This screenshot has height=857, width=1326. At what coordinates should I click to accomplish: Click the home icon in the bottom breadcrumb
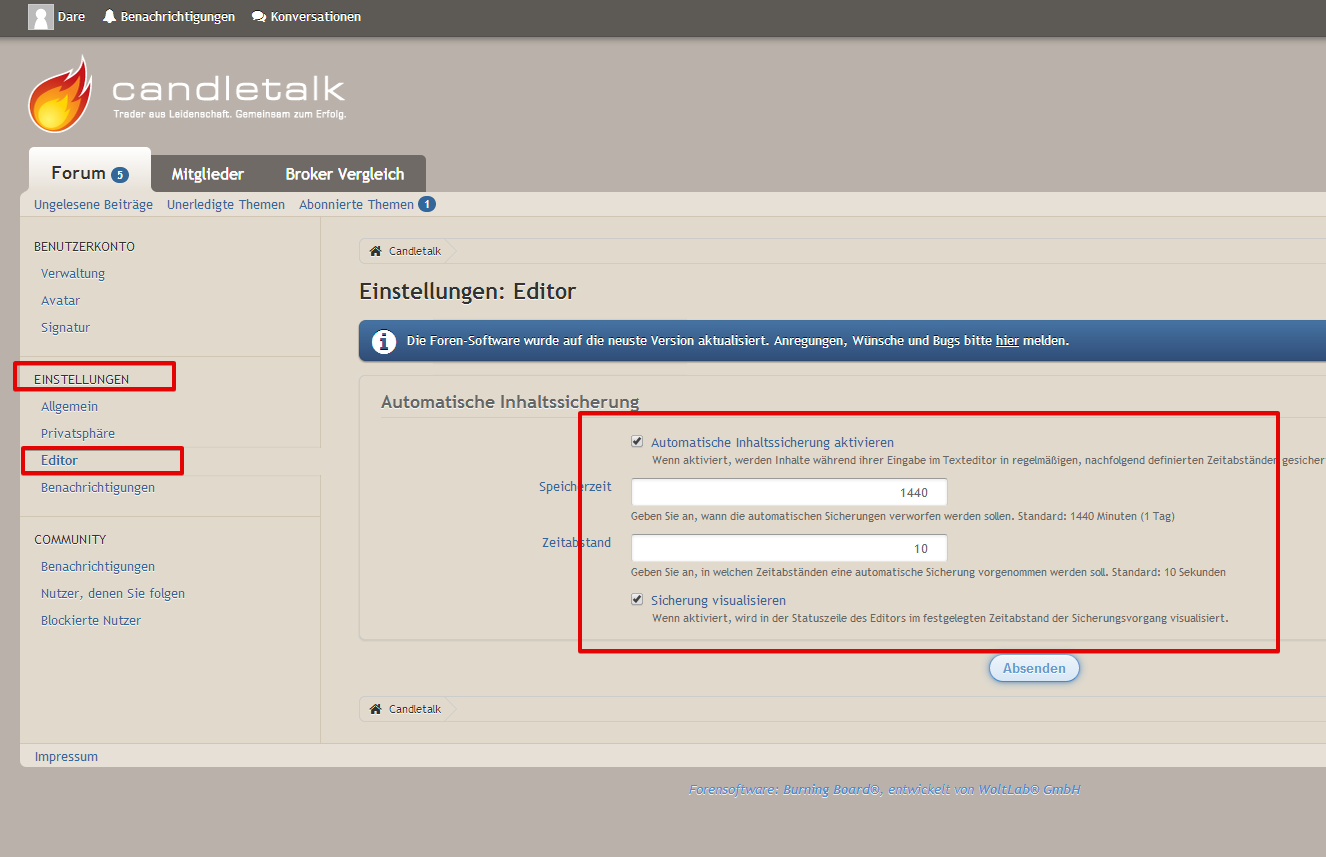(x=376, y=709)
